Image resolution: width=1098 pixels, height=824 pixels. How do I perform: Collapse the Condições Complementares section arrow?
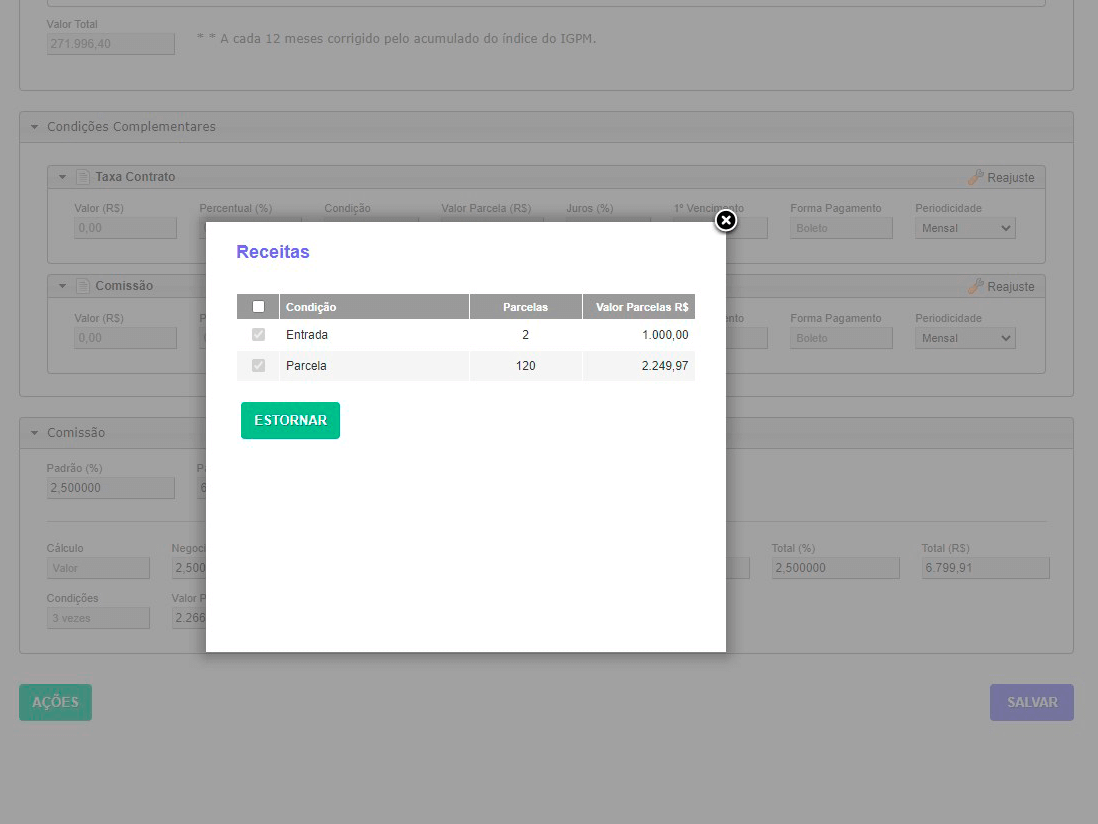coord(34,127)
